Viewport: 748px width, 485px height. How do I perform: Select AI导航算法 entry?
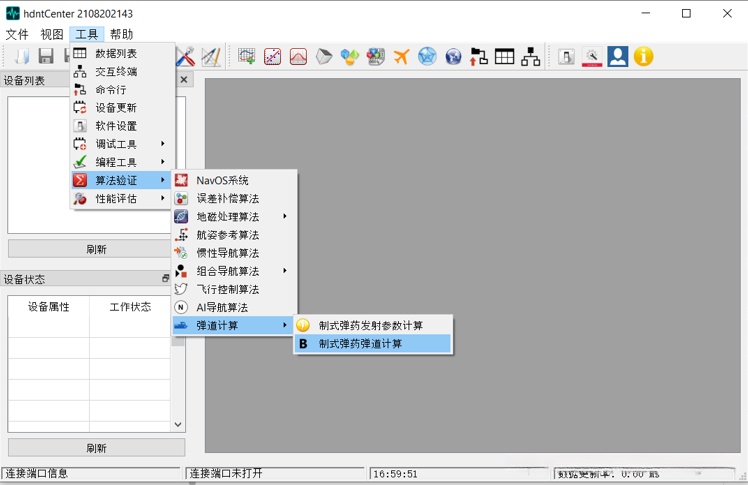coord(234,307)
